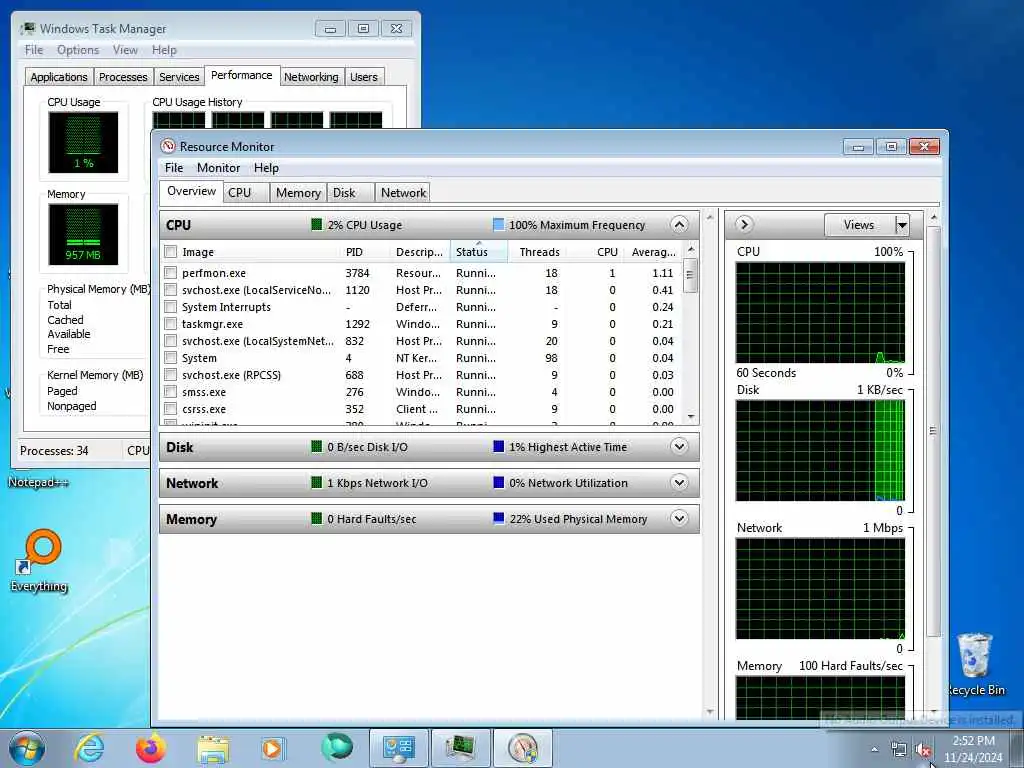Expand the Network section chevron
Image resolution: width=1024 pixels, height=768 pixels.
[x=679, y=483]
